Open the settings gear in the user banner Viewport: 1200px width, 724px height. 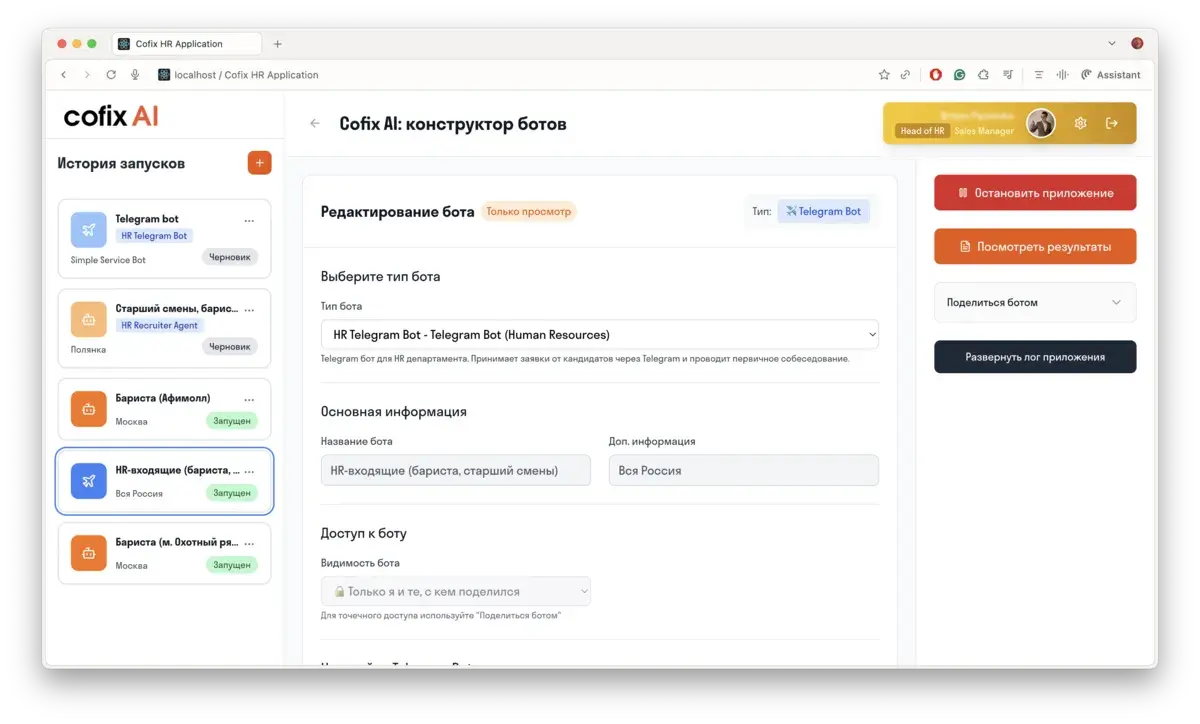click(1080, 123)
